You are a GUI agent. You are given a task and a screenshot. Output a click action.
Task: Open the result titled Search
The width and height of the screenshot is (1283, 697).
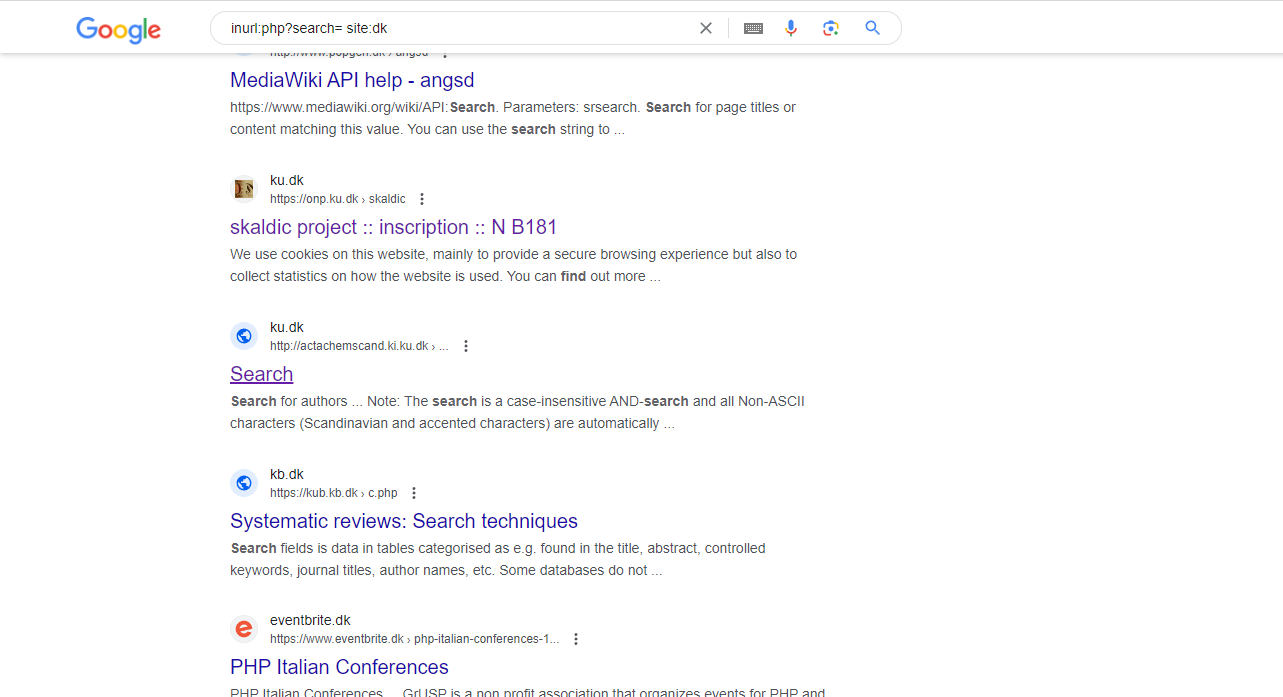coord(261,374)
